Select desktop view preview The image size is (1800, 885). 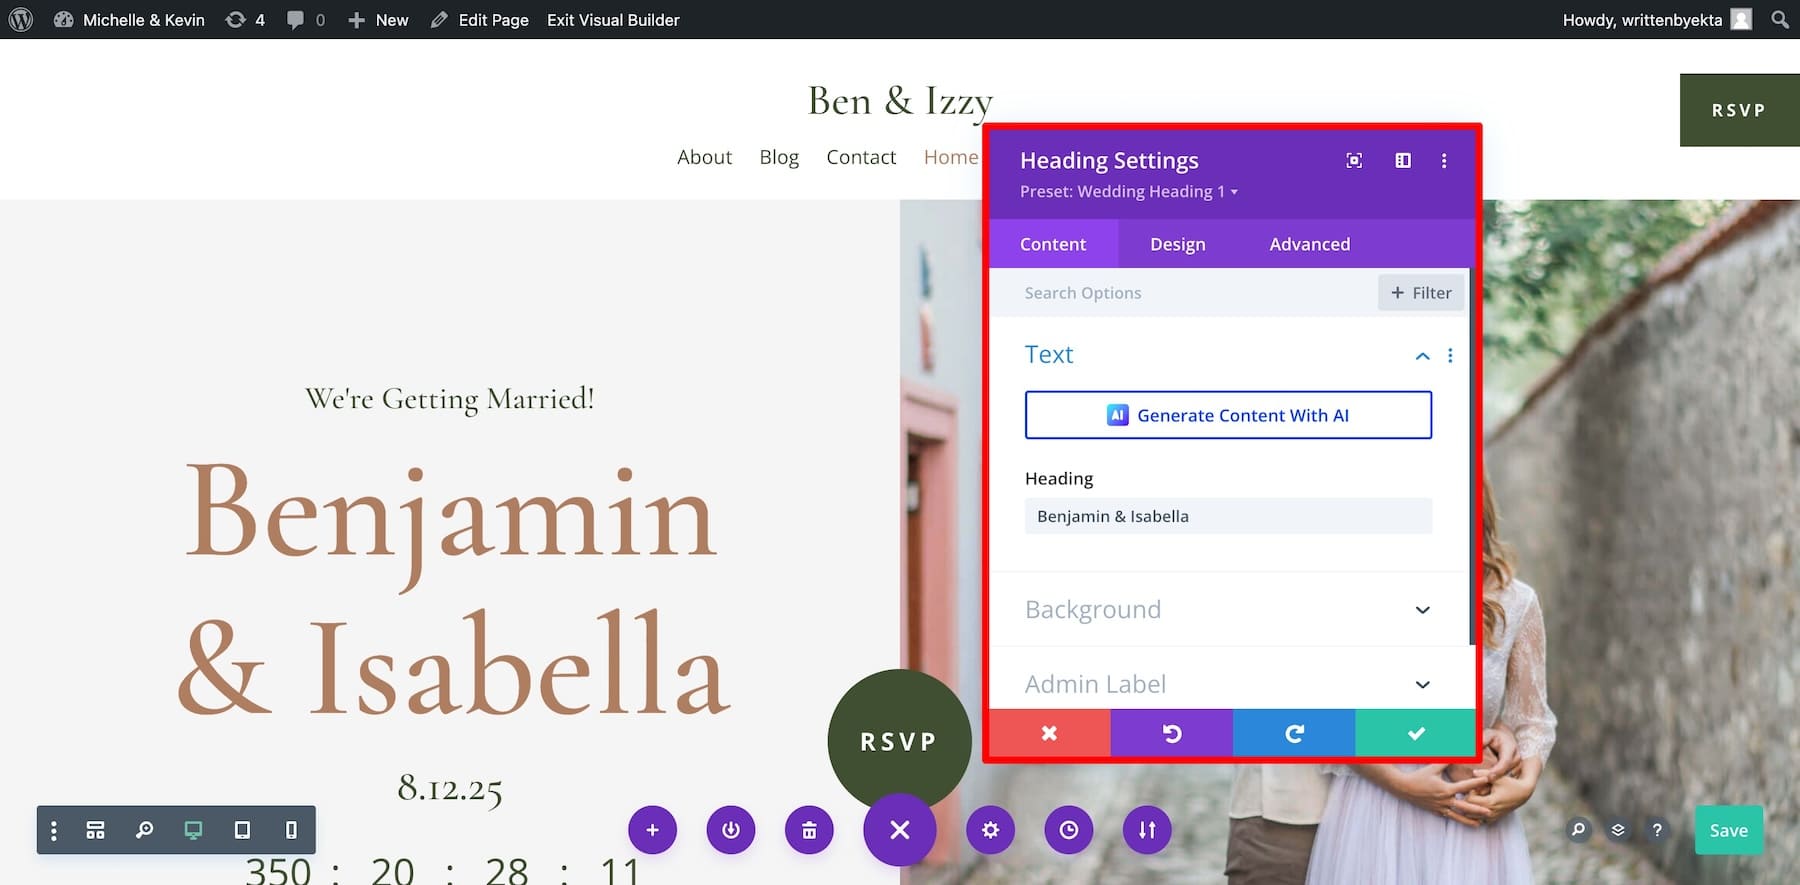point(193,830)
